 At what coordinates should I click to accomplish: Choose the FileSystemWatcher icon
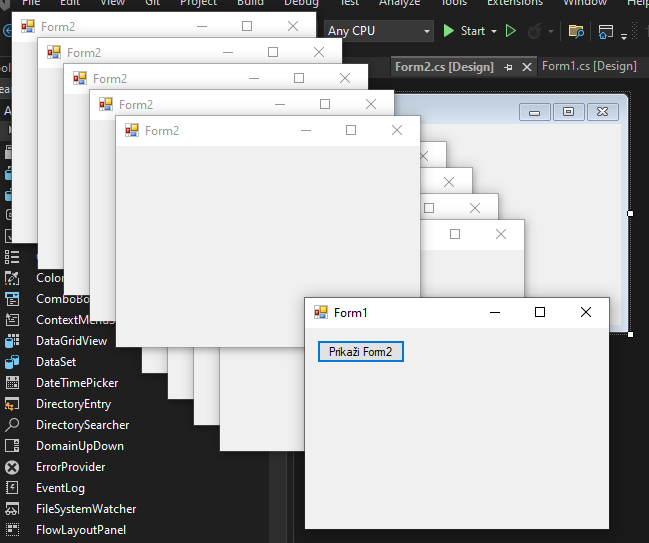pyautogui.click(x=13, y=509)
